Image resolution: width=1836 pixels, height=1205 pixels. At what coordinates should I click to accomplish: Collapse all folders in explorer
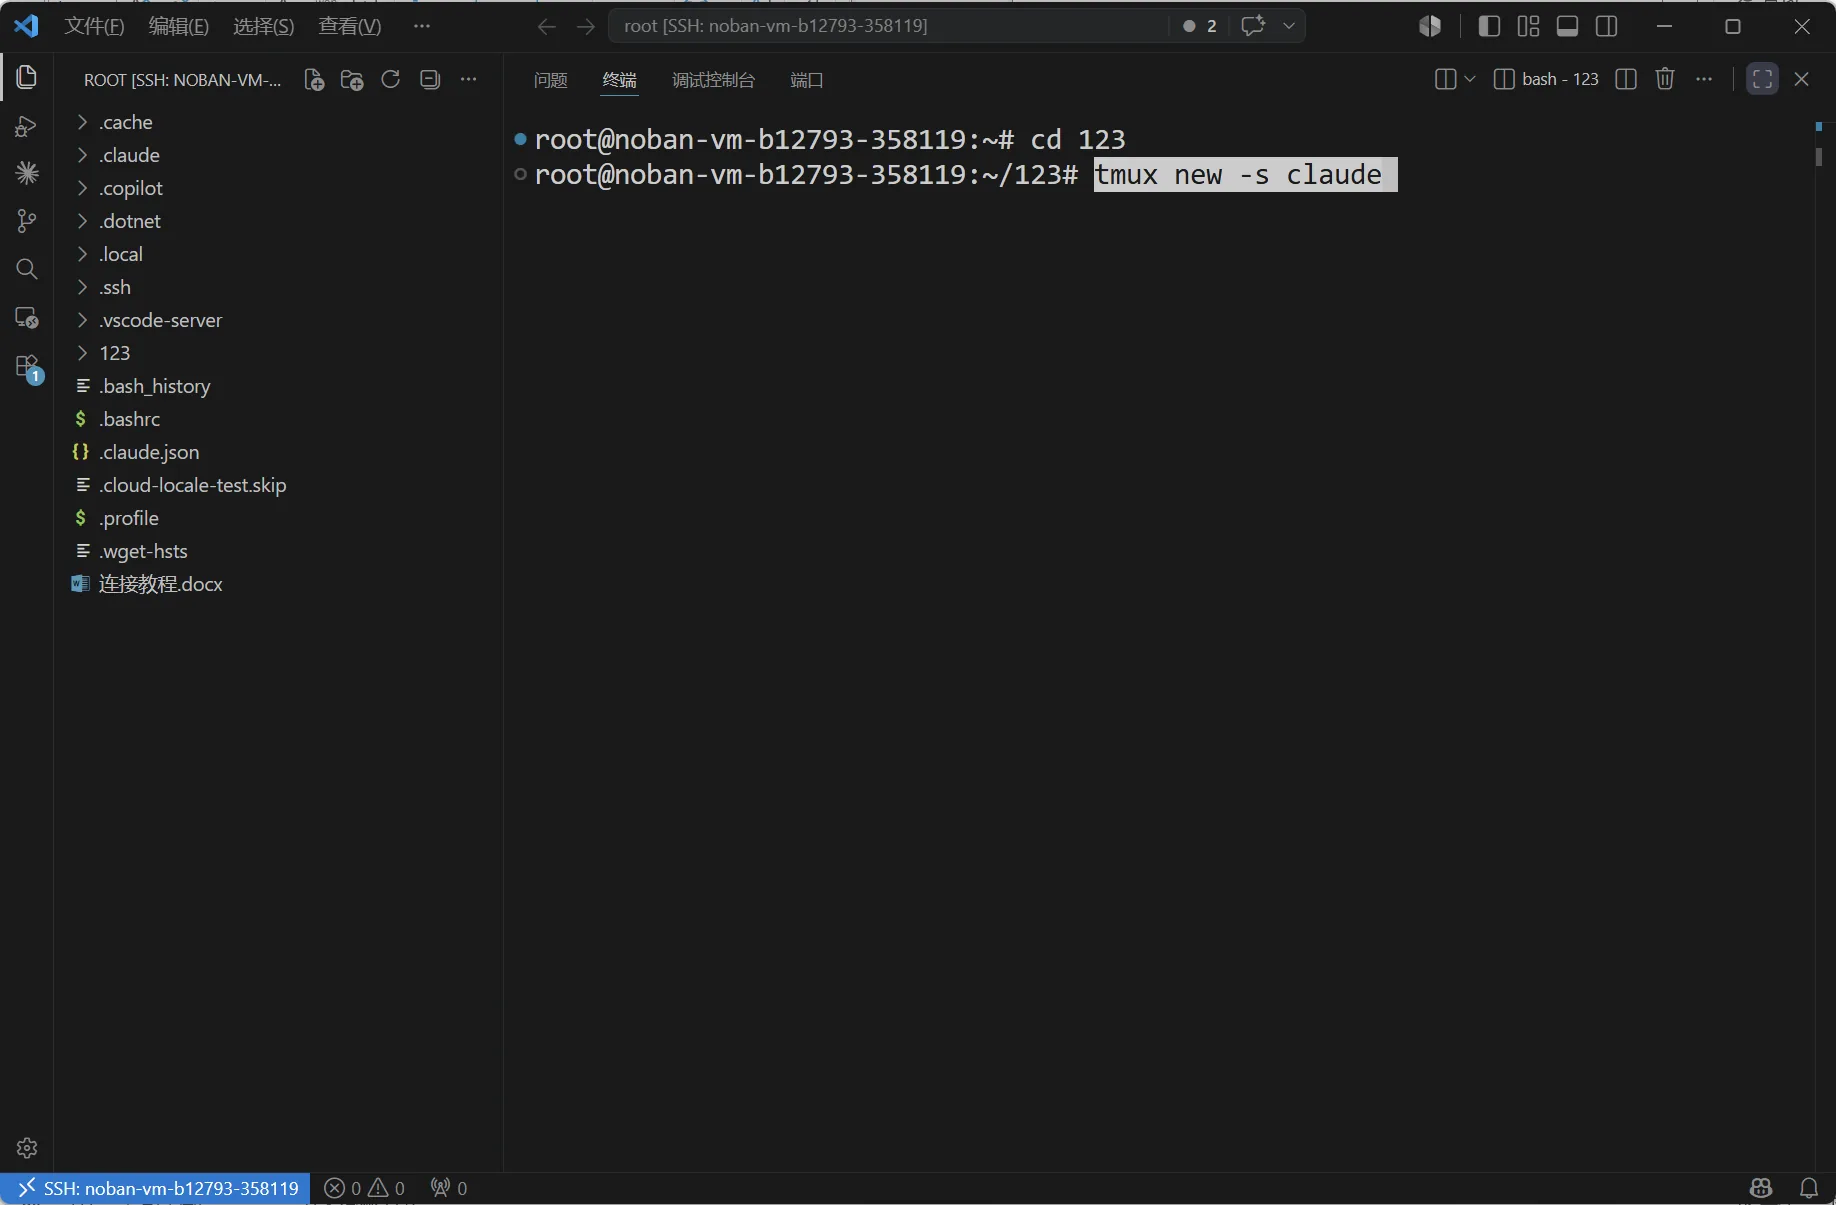tap(430, 79)
